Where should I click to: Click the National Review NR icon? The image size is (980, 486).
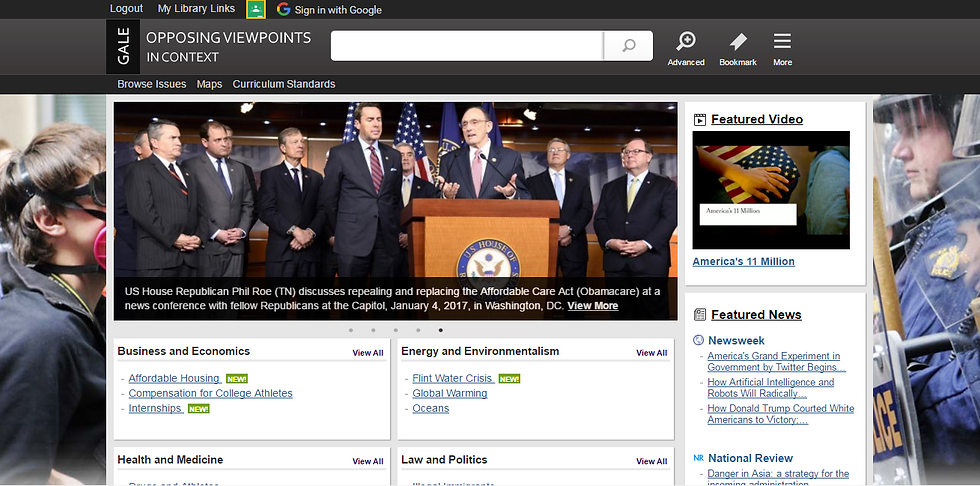pyautogui.click(x=698, y=458)
